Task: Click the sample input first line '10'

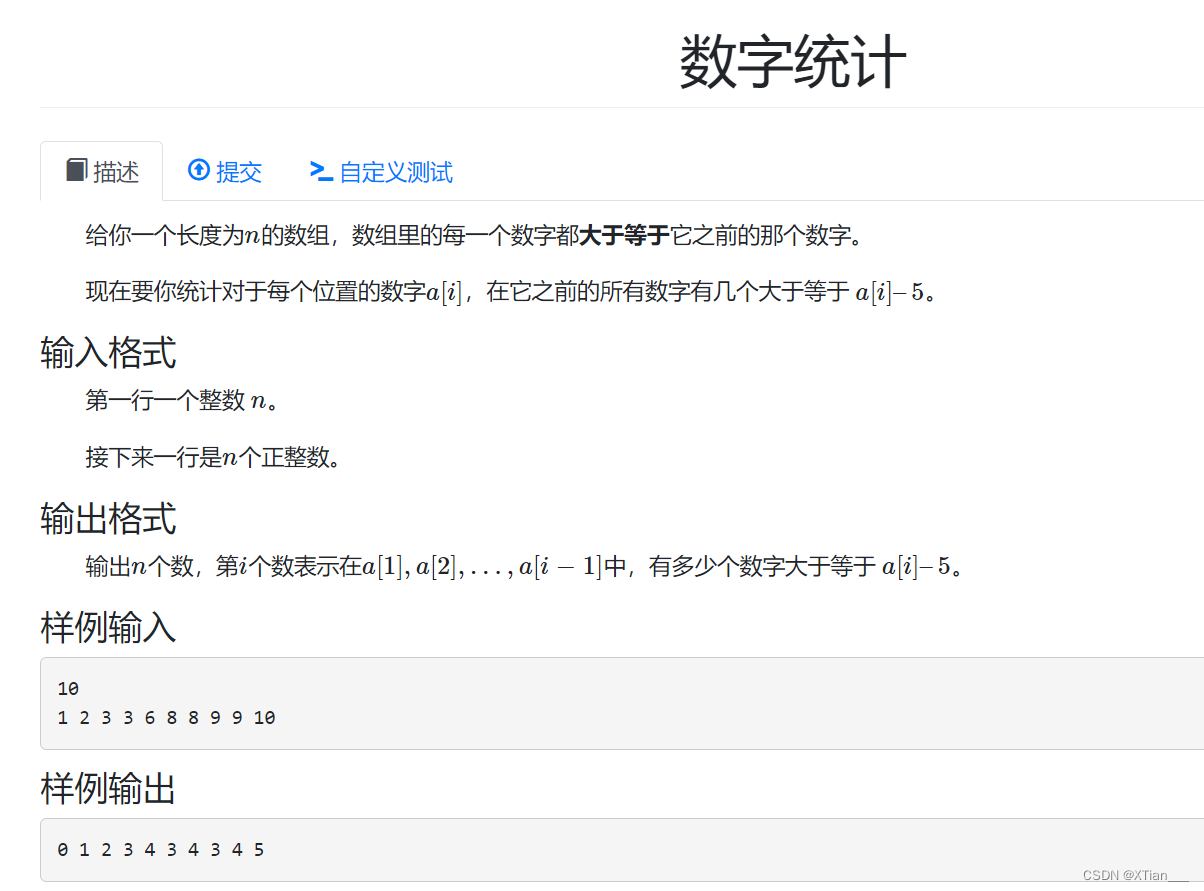Action: coord(68,689)
